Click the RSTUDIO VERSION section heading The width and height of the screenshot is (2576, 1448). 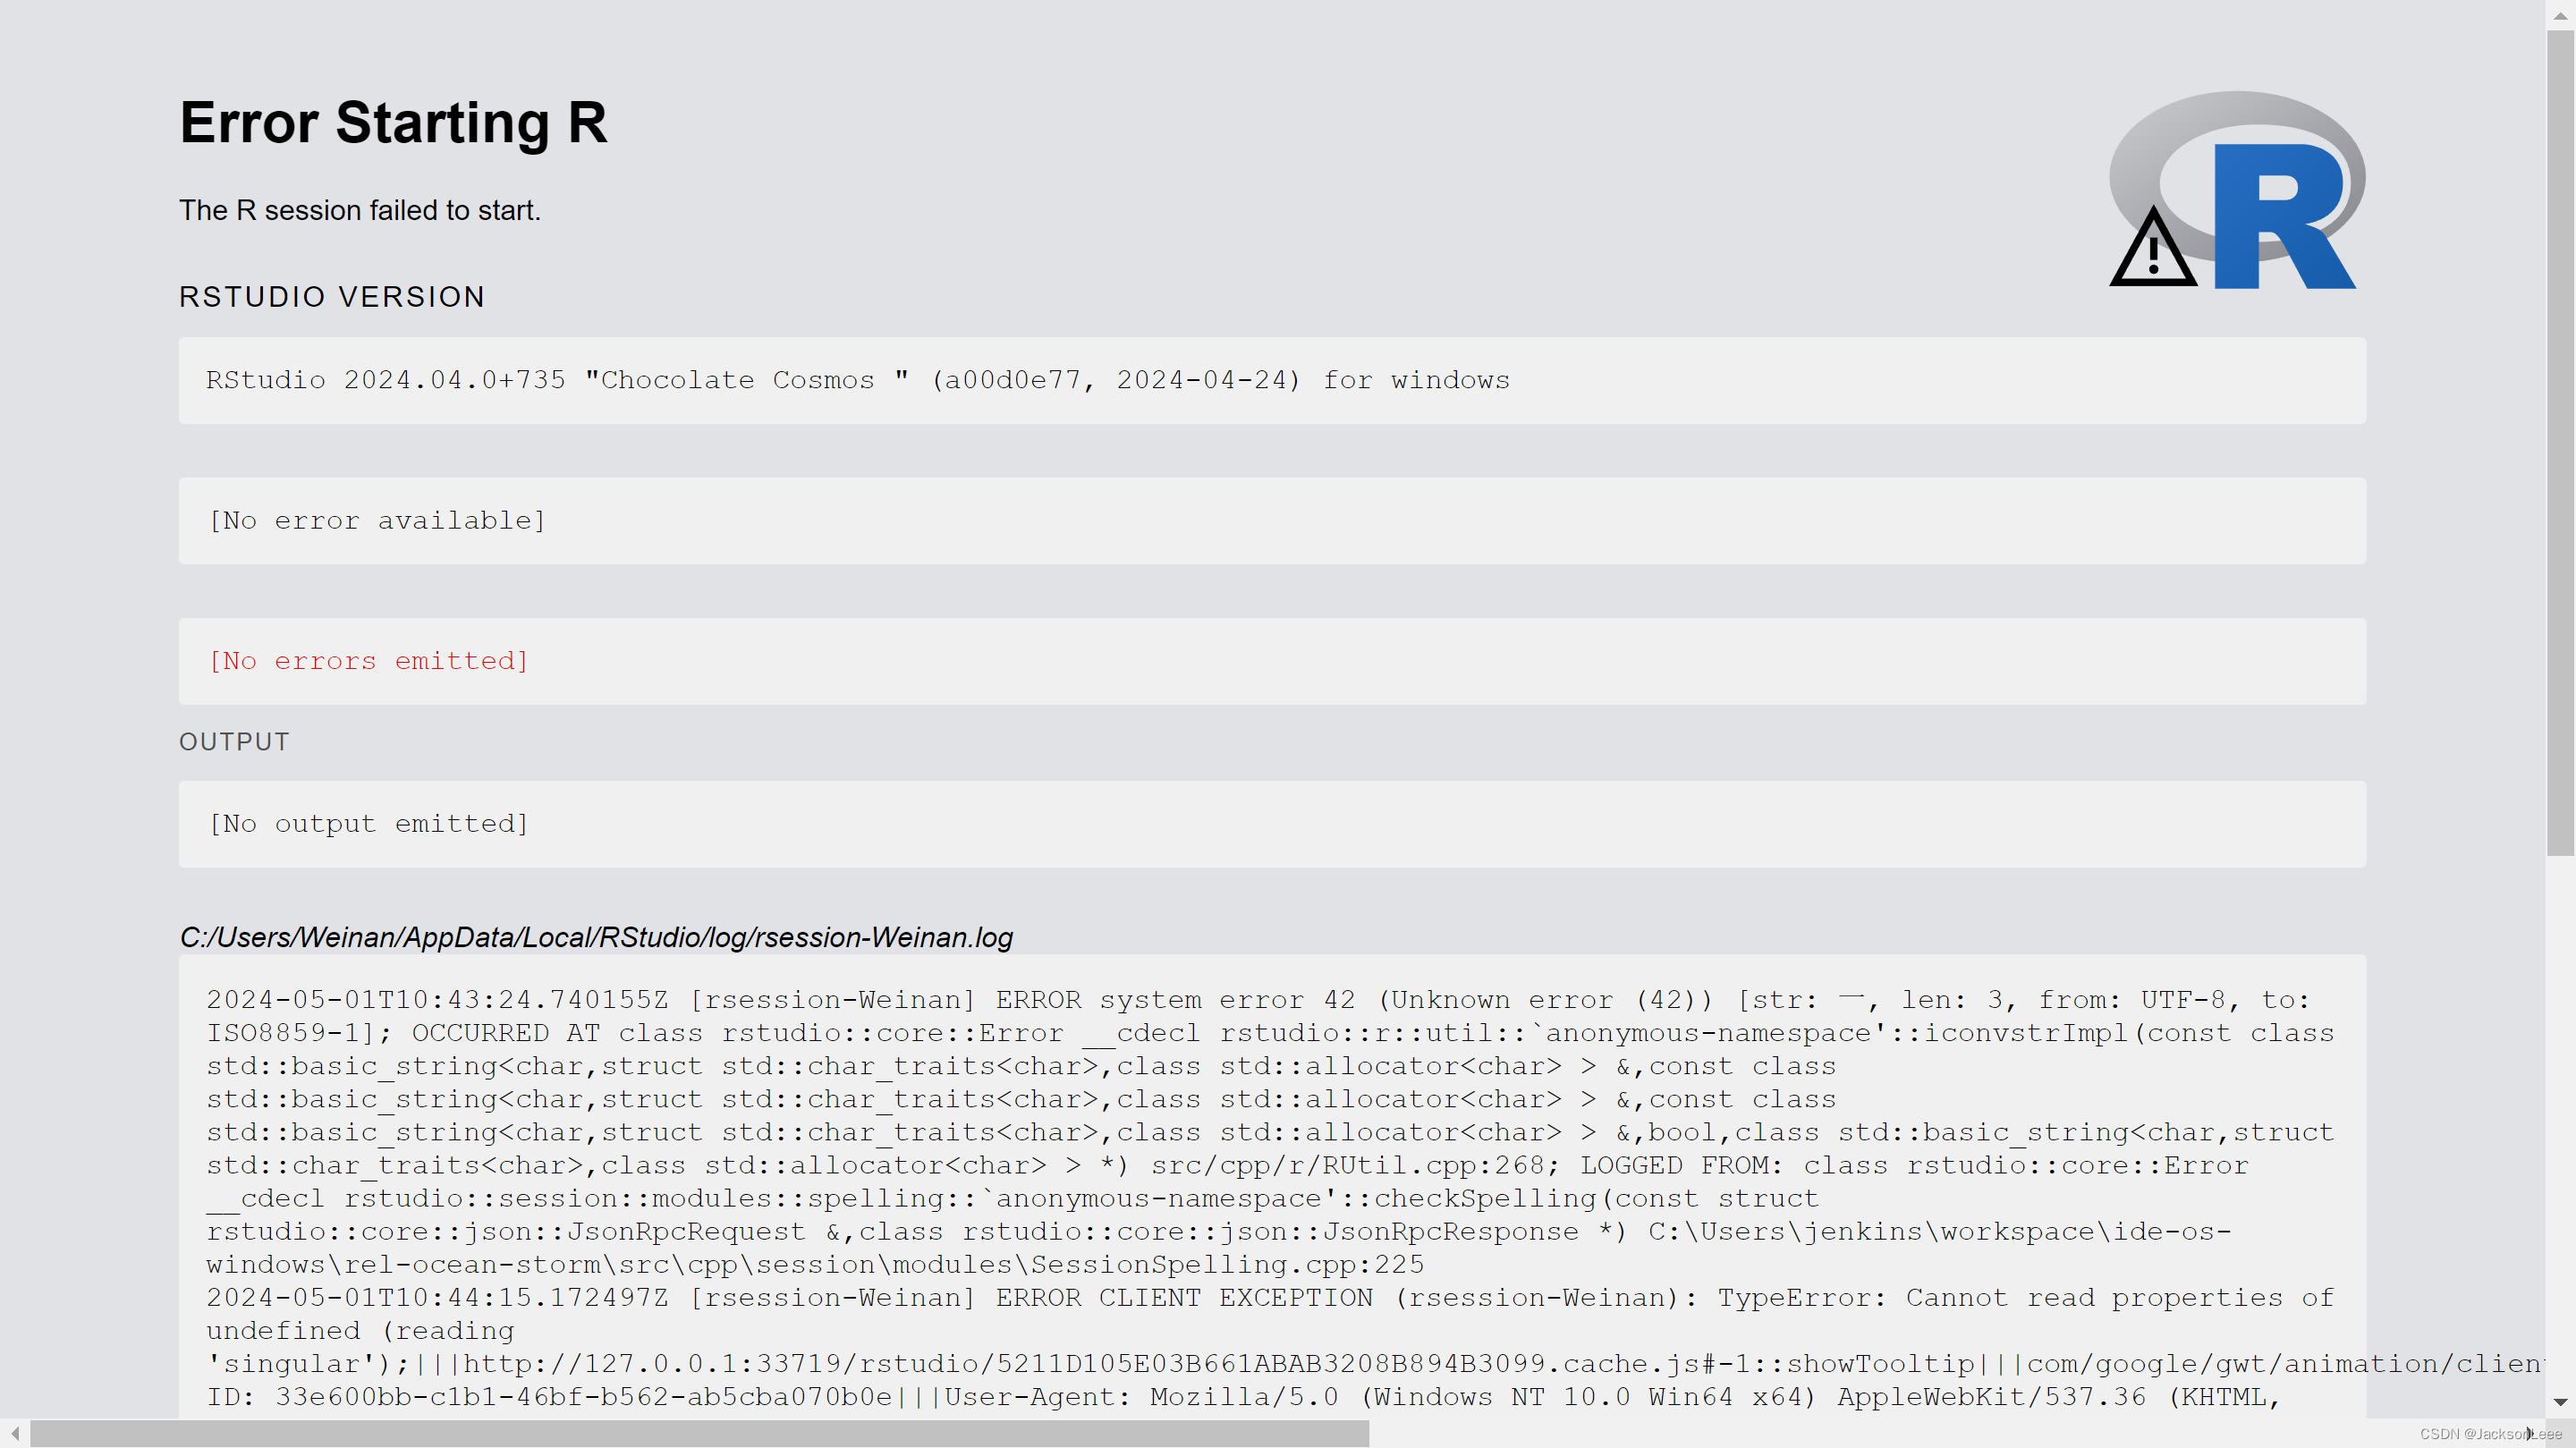(331, 297)
